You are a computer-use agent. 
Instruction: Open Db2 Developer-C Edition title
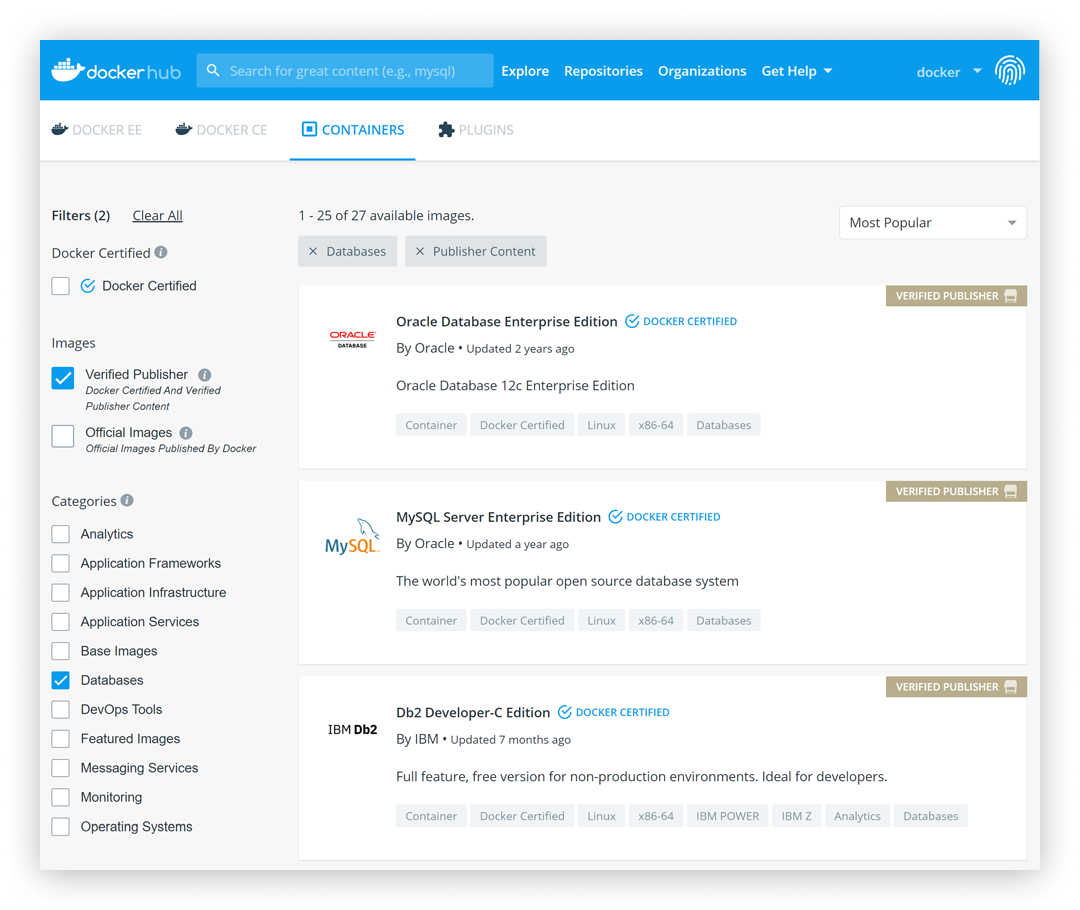pyautogui.click(x=472, y=712)
